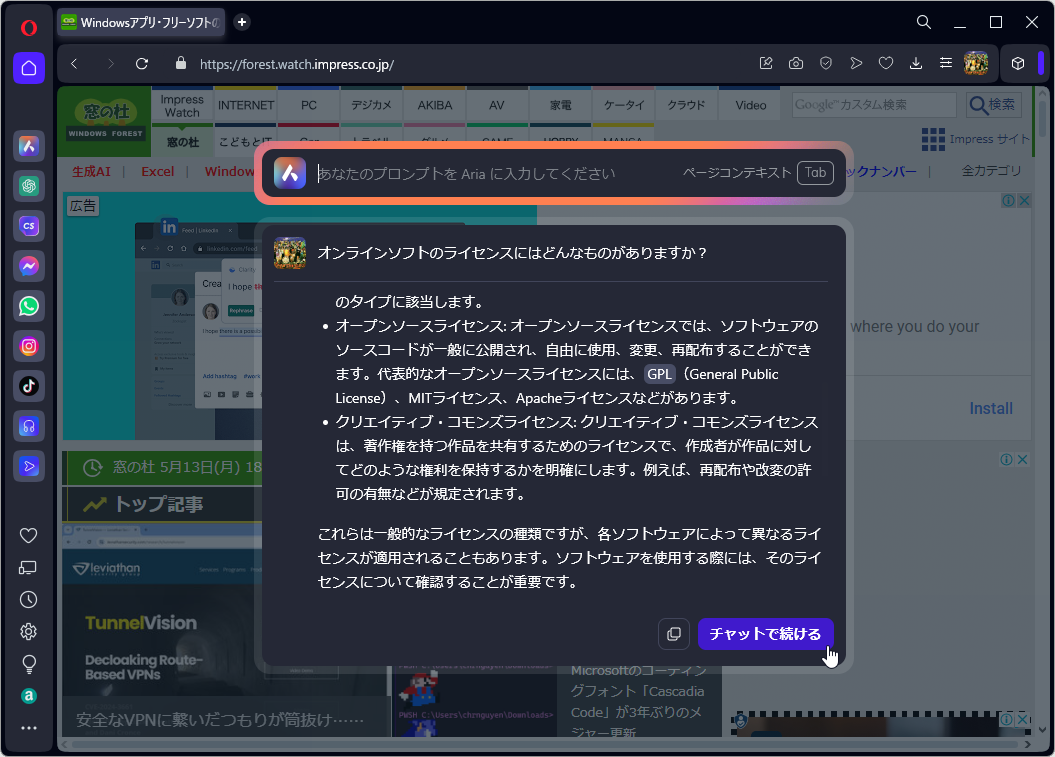1055x757 pixels.
Task: Open Facebook Messenger in the sidebar
Action: coord(29,266)
